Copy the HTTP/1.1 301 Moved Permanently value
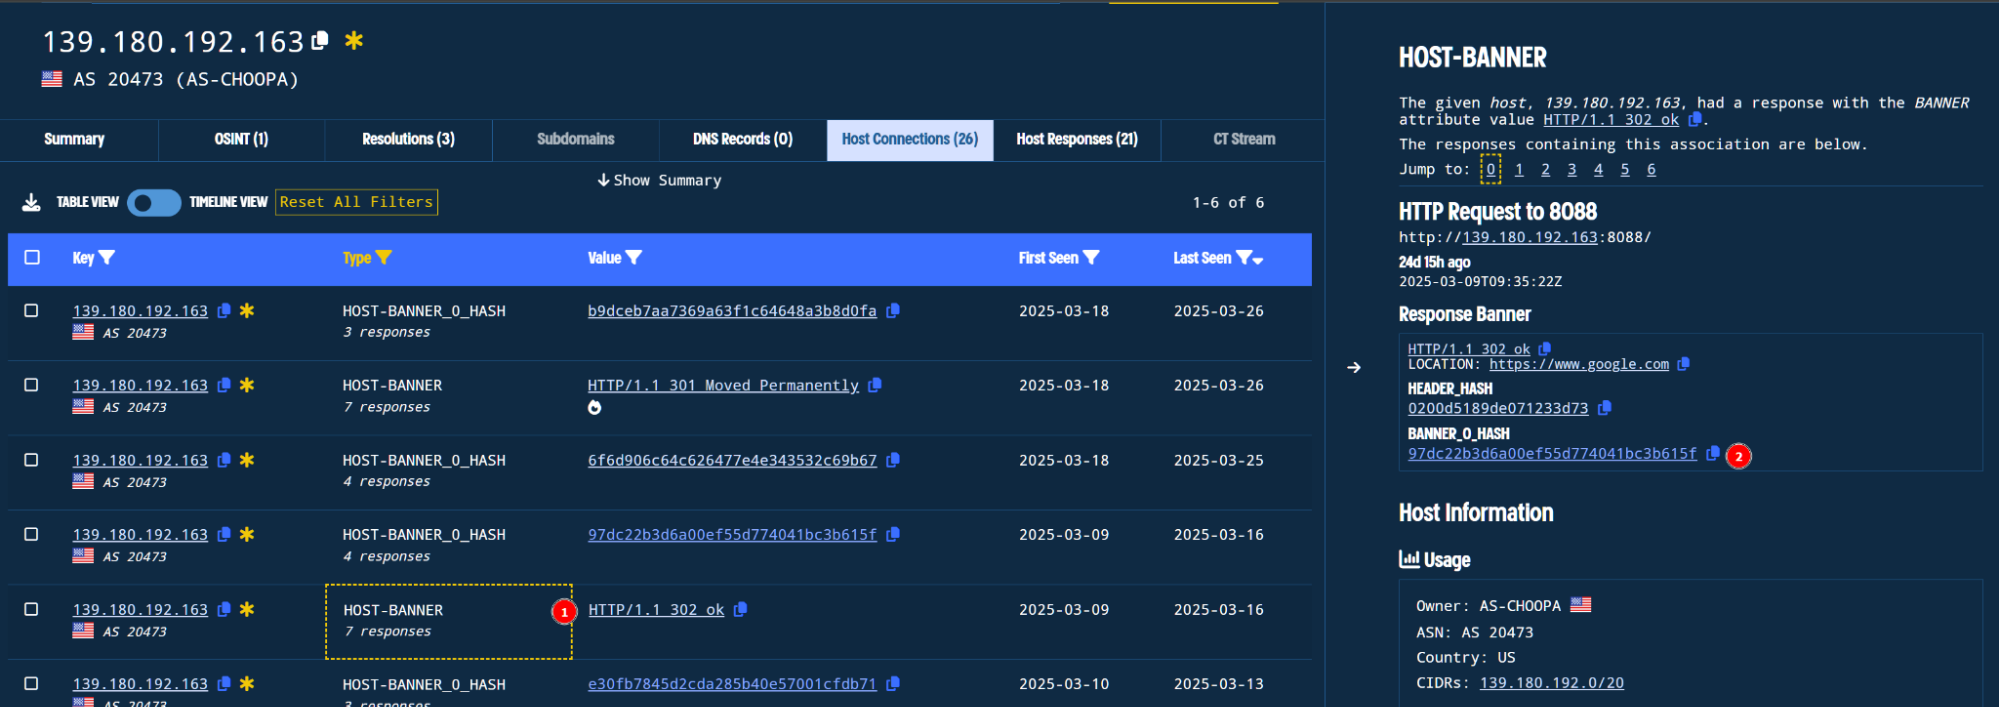This screenshot has width=1999, height=707. 875,385
